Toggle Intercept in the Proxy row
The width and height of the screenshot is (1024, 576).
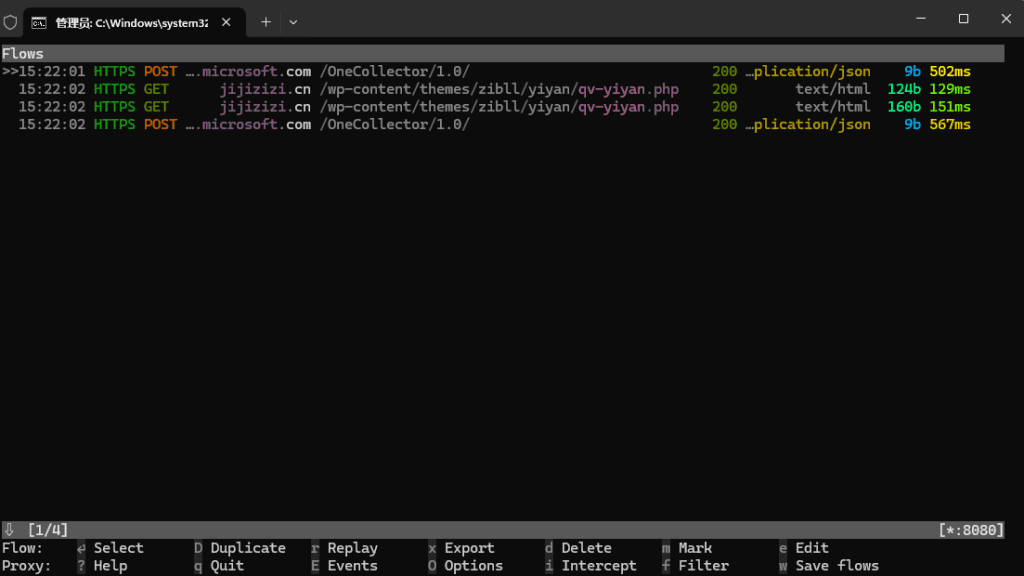(x=598, y=566)
